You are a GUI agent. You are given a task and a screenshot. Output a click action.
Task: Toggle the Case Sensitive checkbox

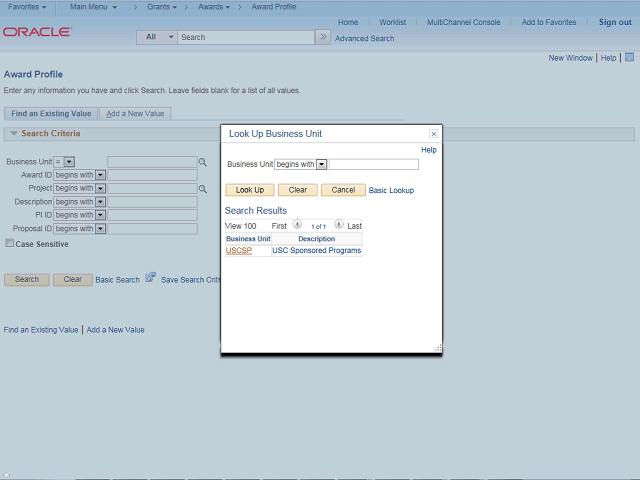click(9, 243)
